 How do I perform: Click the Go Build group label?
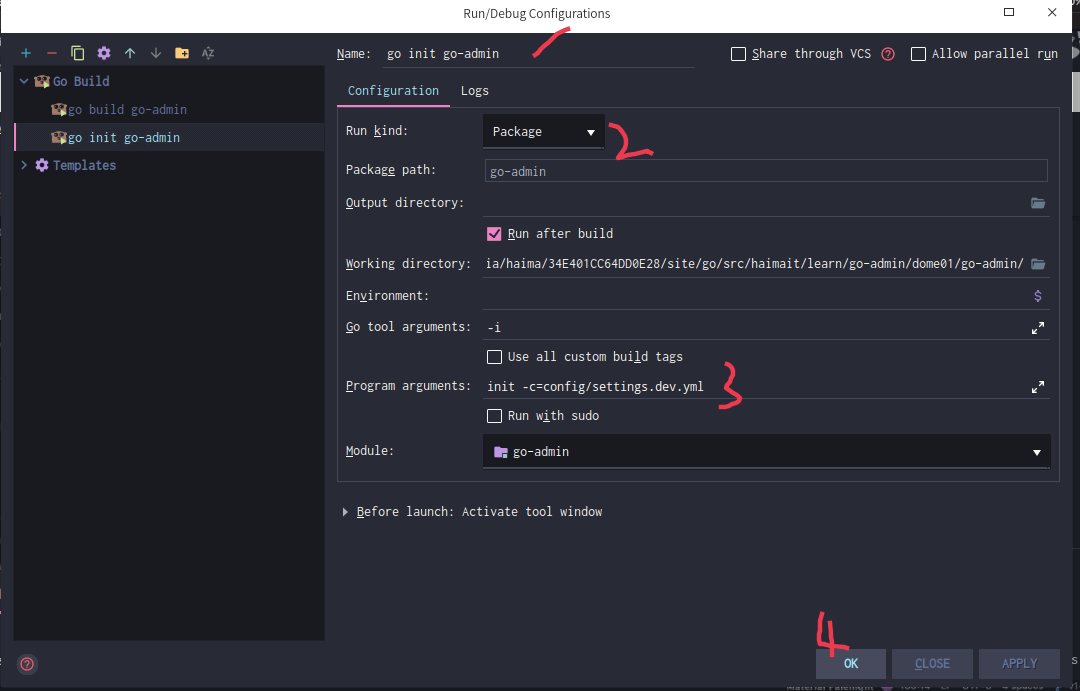click(x=81, y=81)
